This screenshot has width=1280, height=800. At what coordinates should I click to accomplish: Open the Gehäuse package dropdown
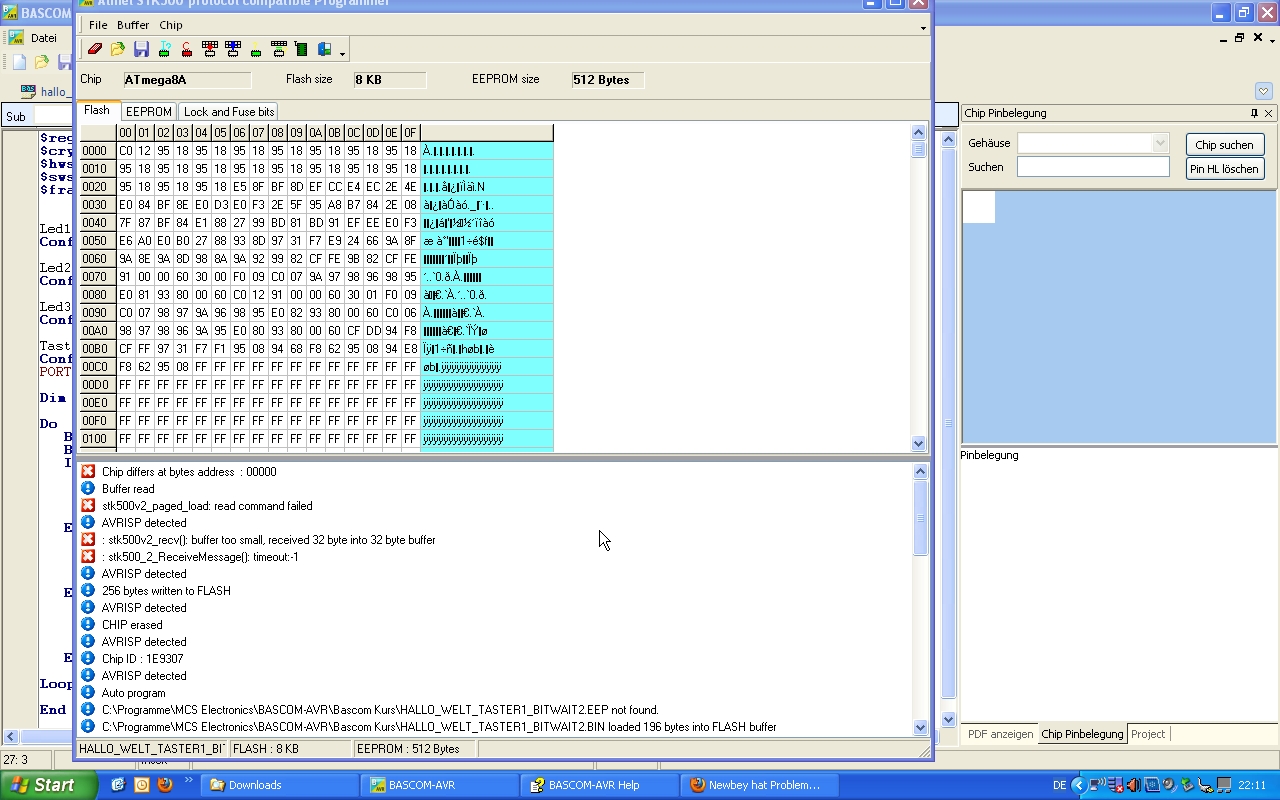1160,143
